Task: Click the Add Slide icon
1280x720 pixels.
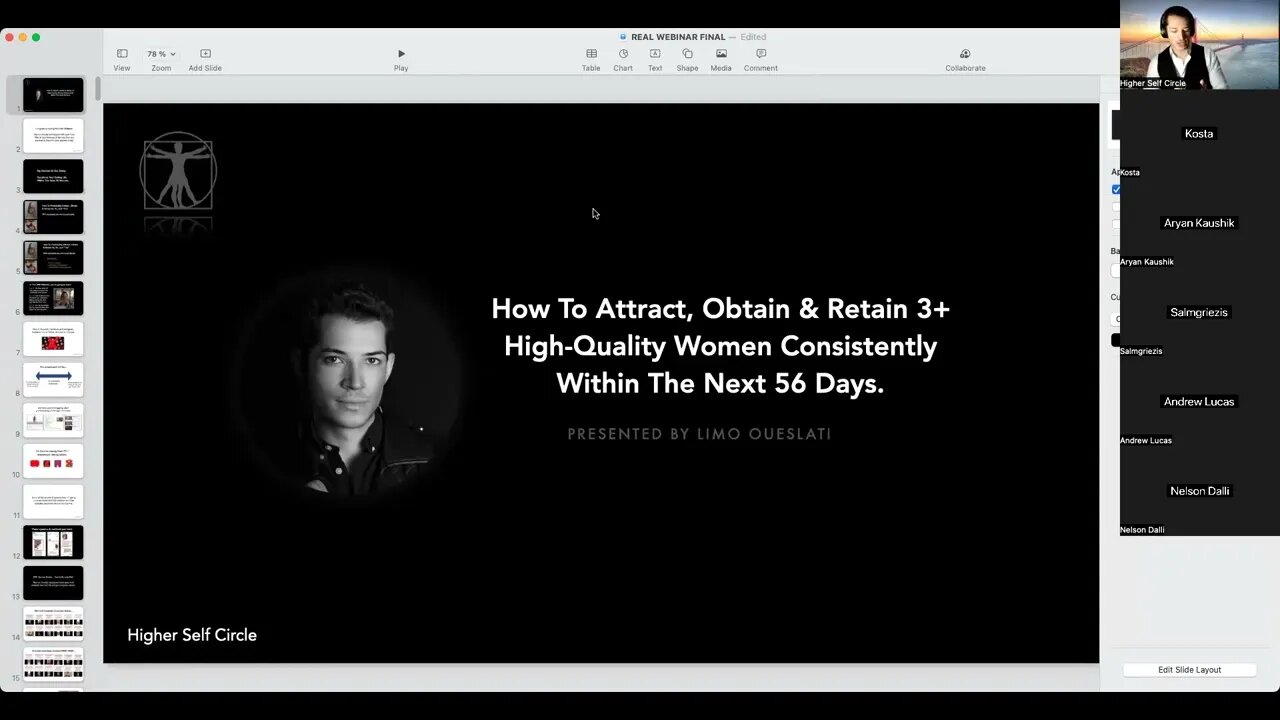Action: click(x=205, y=54)
